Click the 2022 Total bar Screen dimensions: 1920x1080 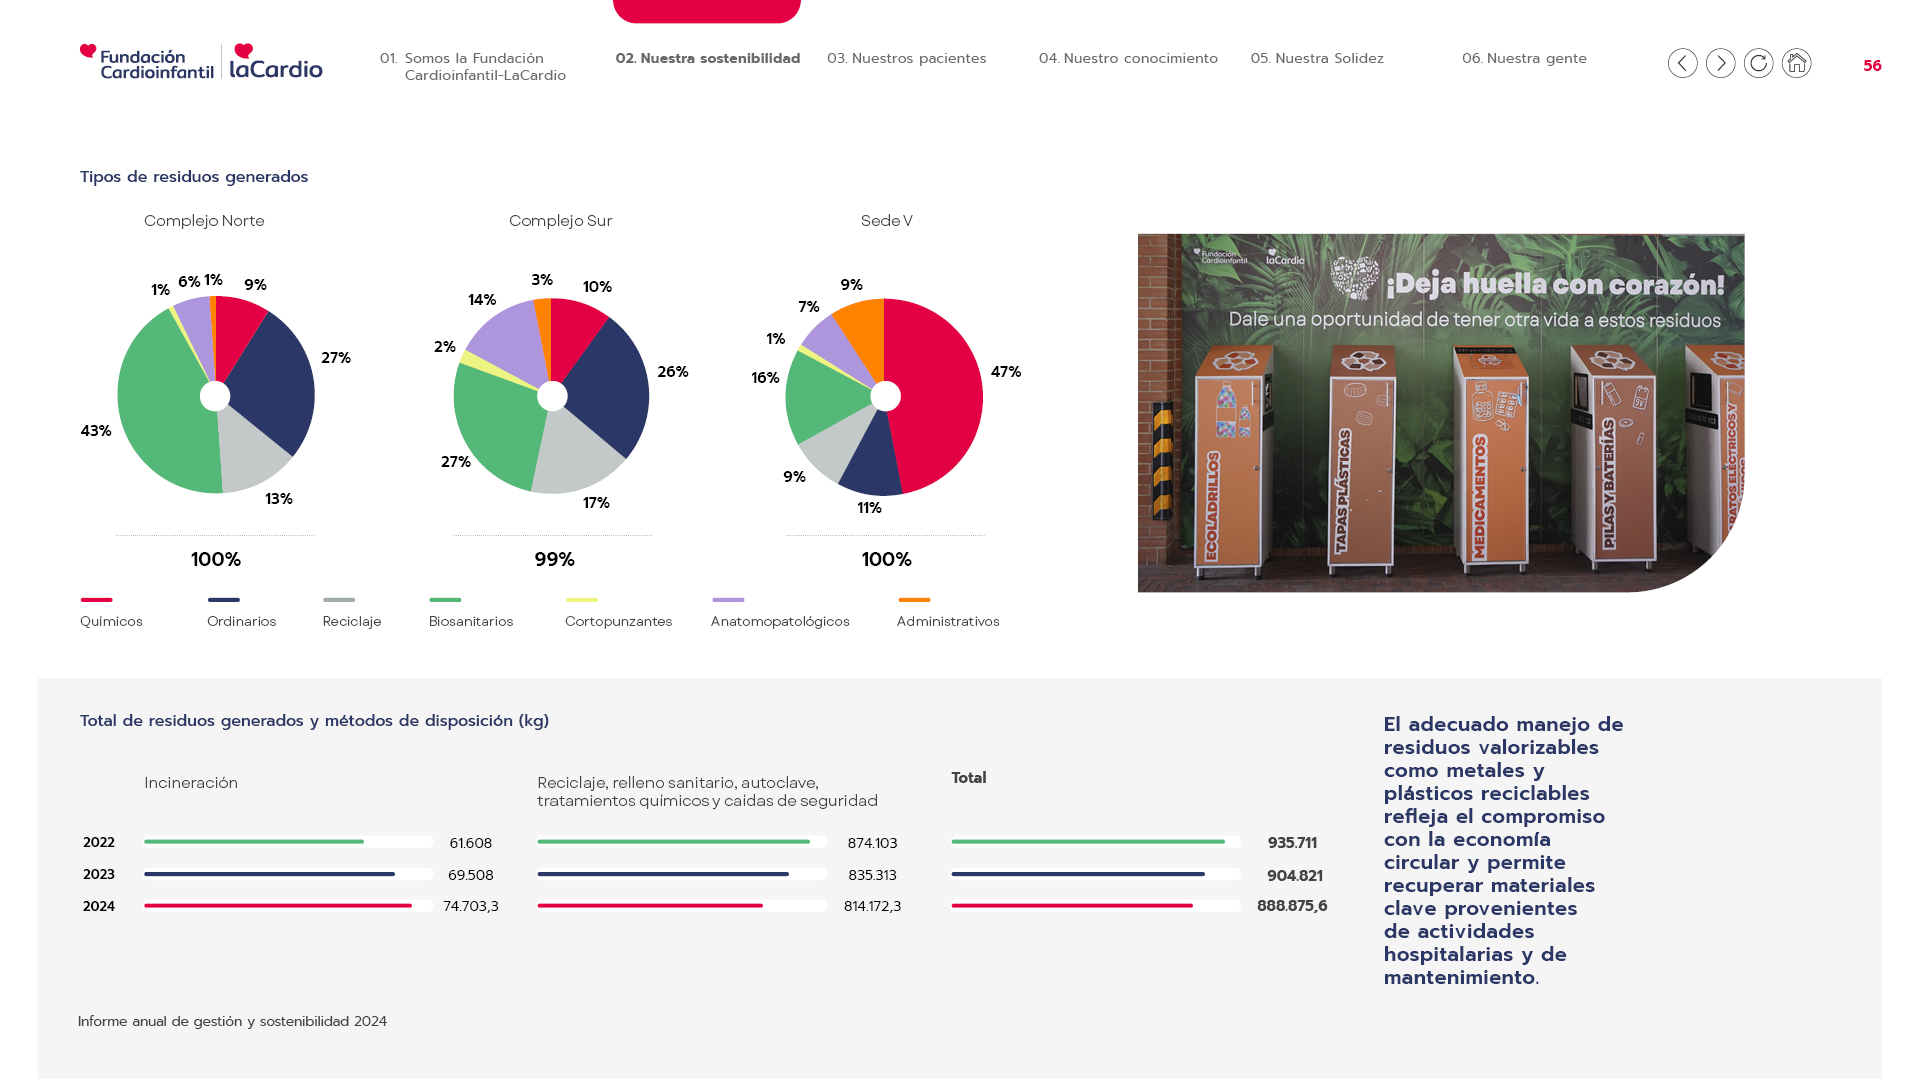pyautogui.click(x=1096, y=842)
